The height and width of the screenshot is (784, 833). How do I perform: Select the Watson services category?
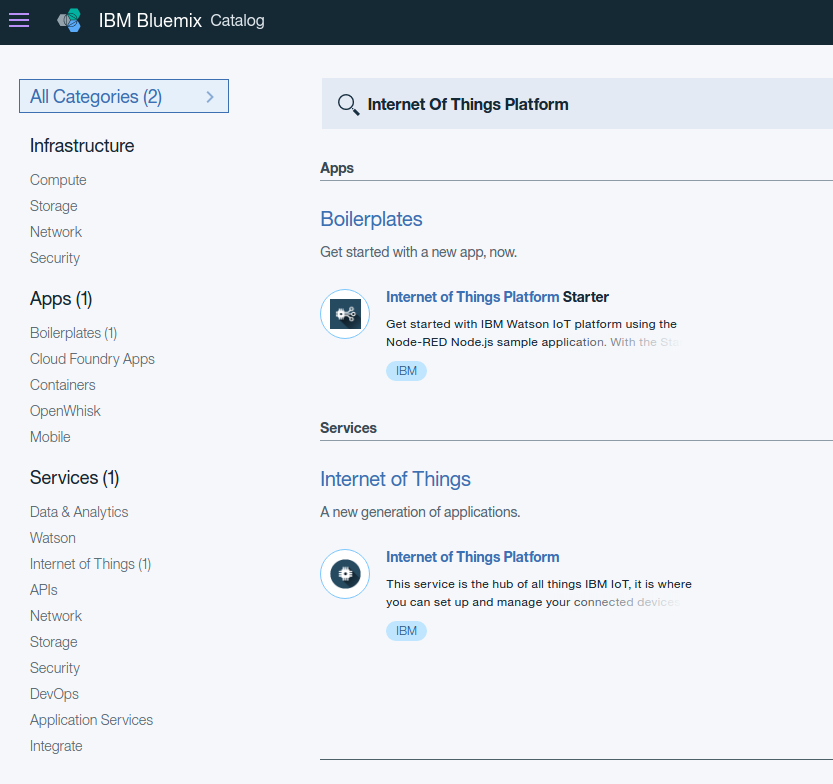point(53,538)
